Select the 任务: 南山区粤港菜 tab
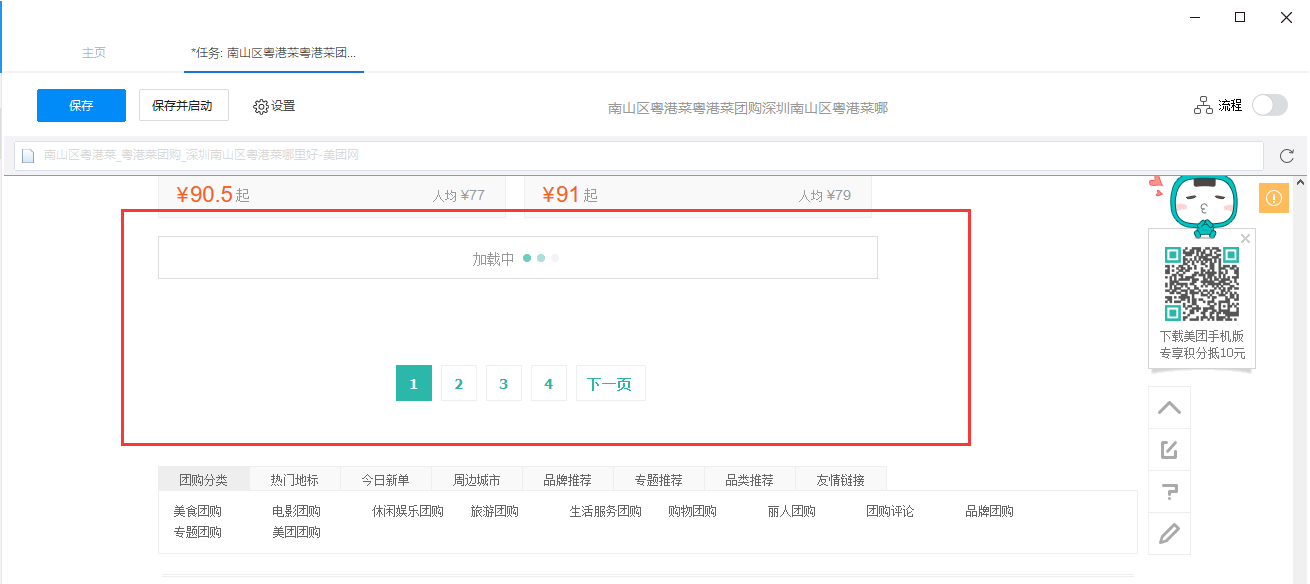The image size is (1310, 584). pos(273,52)
